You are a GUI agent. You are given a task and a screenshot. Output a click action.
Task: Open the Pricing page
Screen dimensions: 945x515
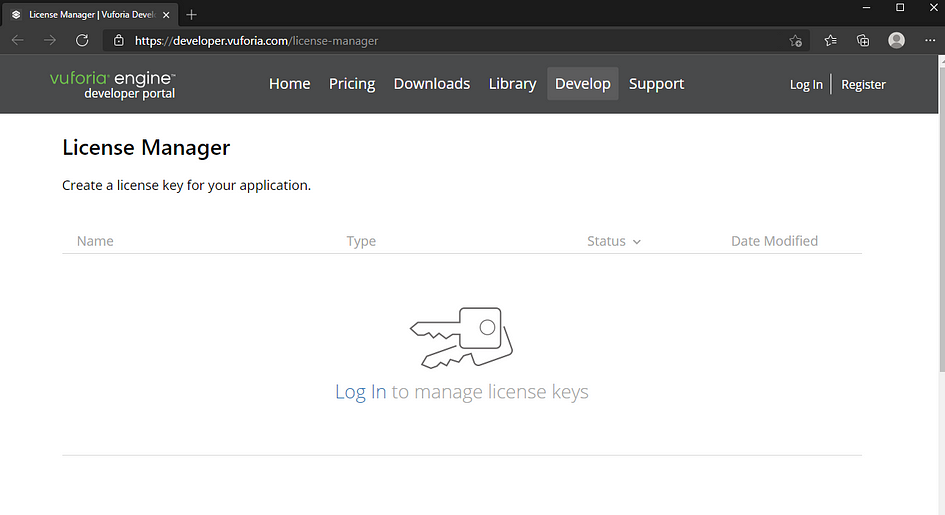pyautogui.click(x=352, y=84)
